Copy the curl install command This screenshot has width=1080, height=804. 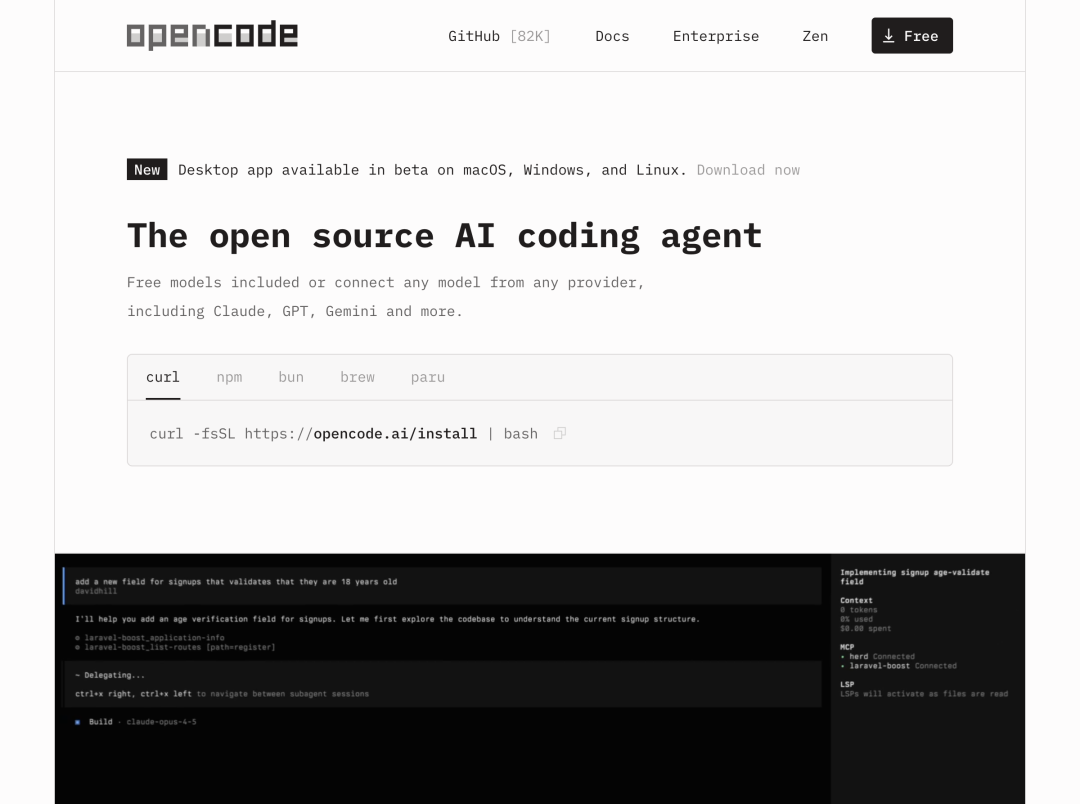click(x=560, y=433)
